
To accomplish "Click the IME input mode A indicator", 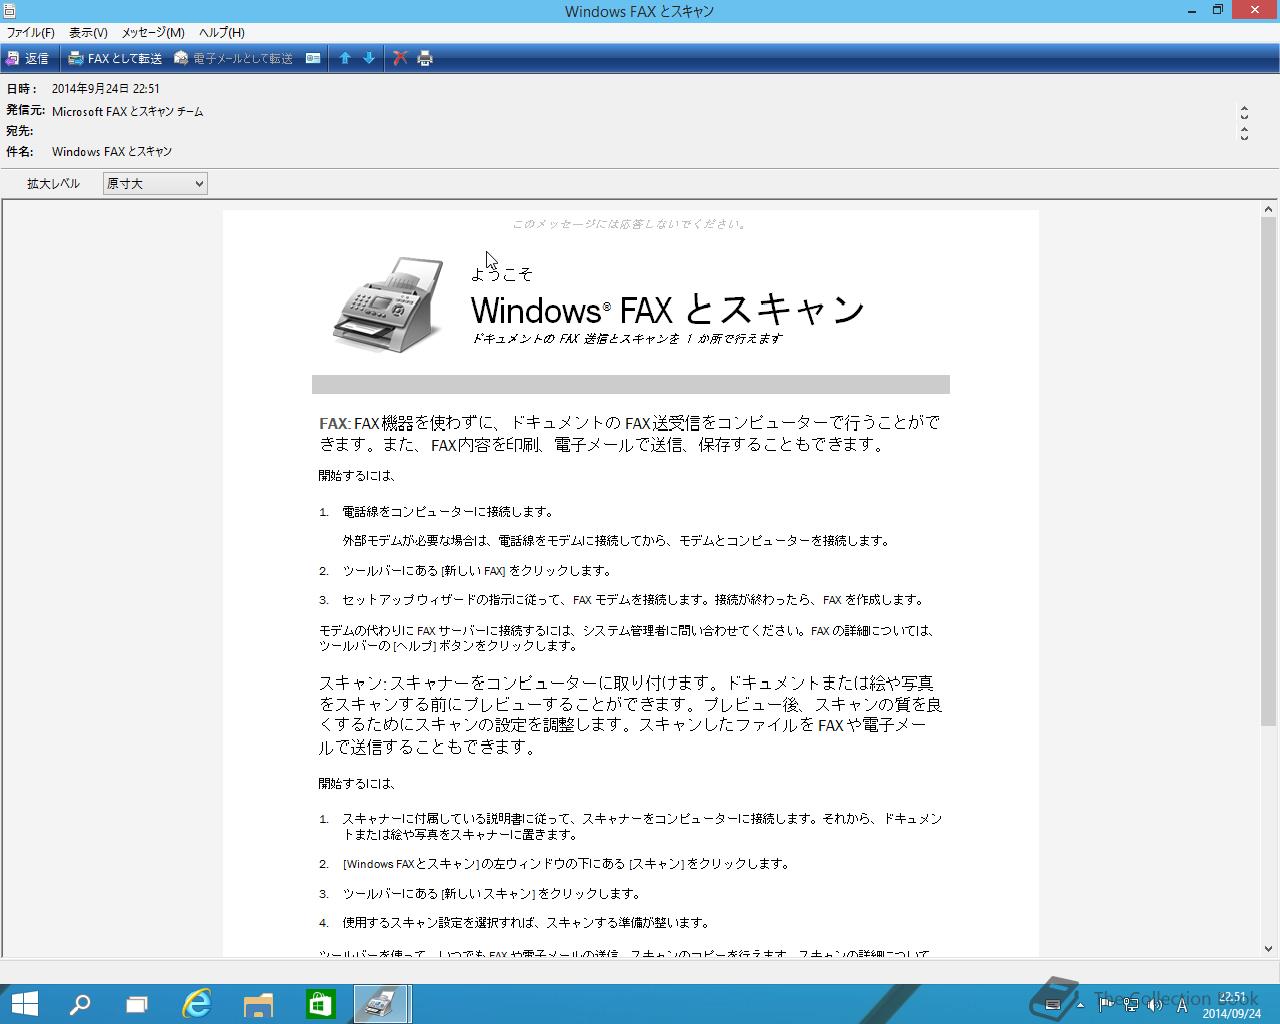I will tap(1182, 1005).
